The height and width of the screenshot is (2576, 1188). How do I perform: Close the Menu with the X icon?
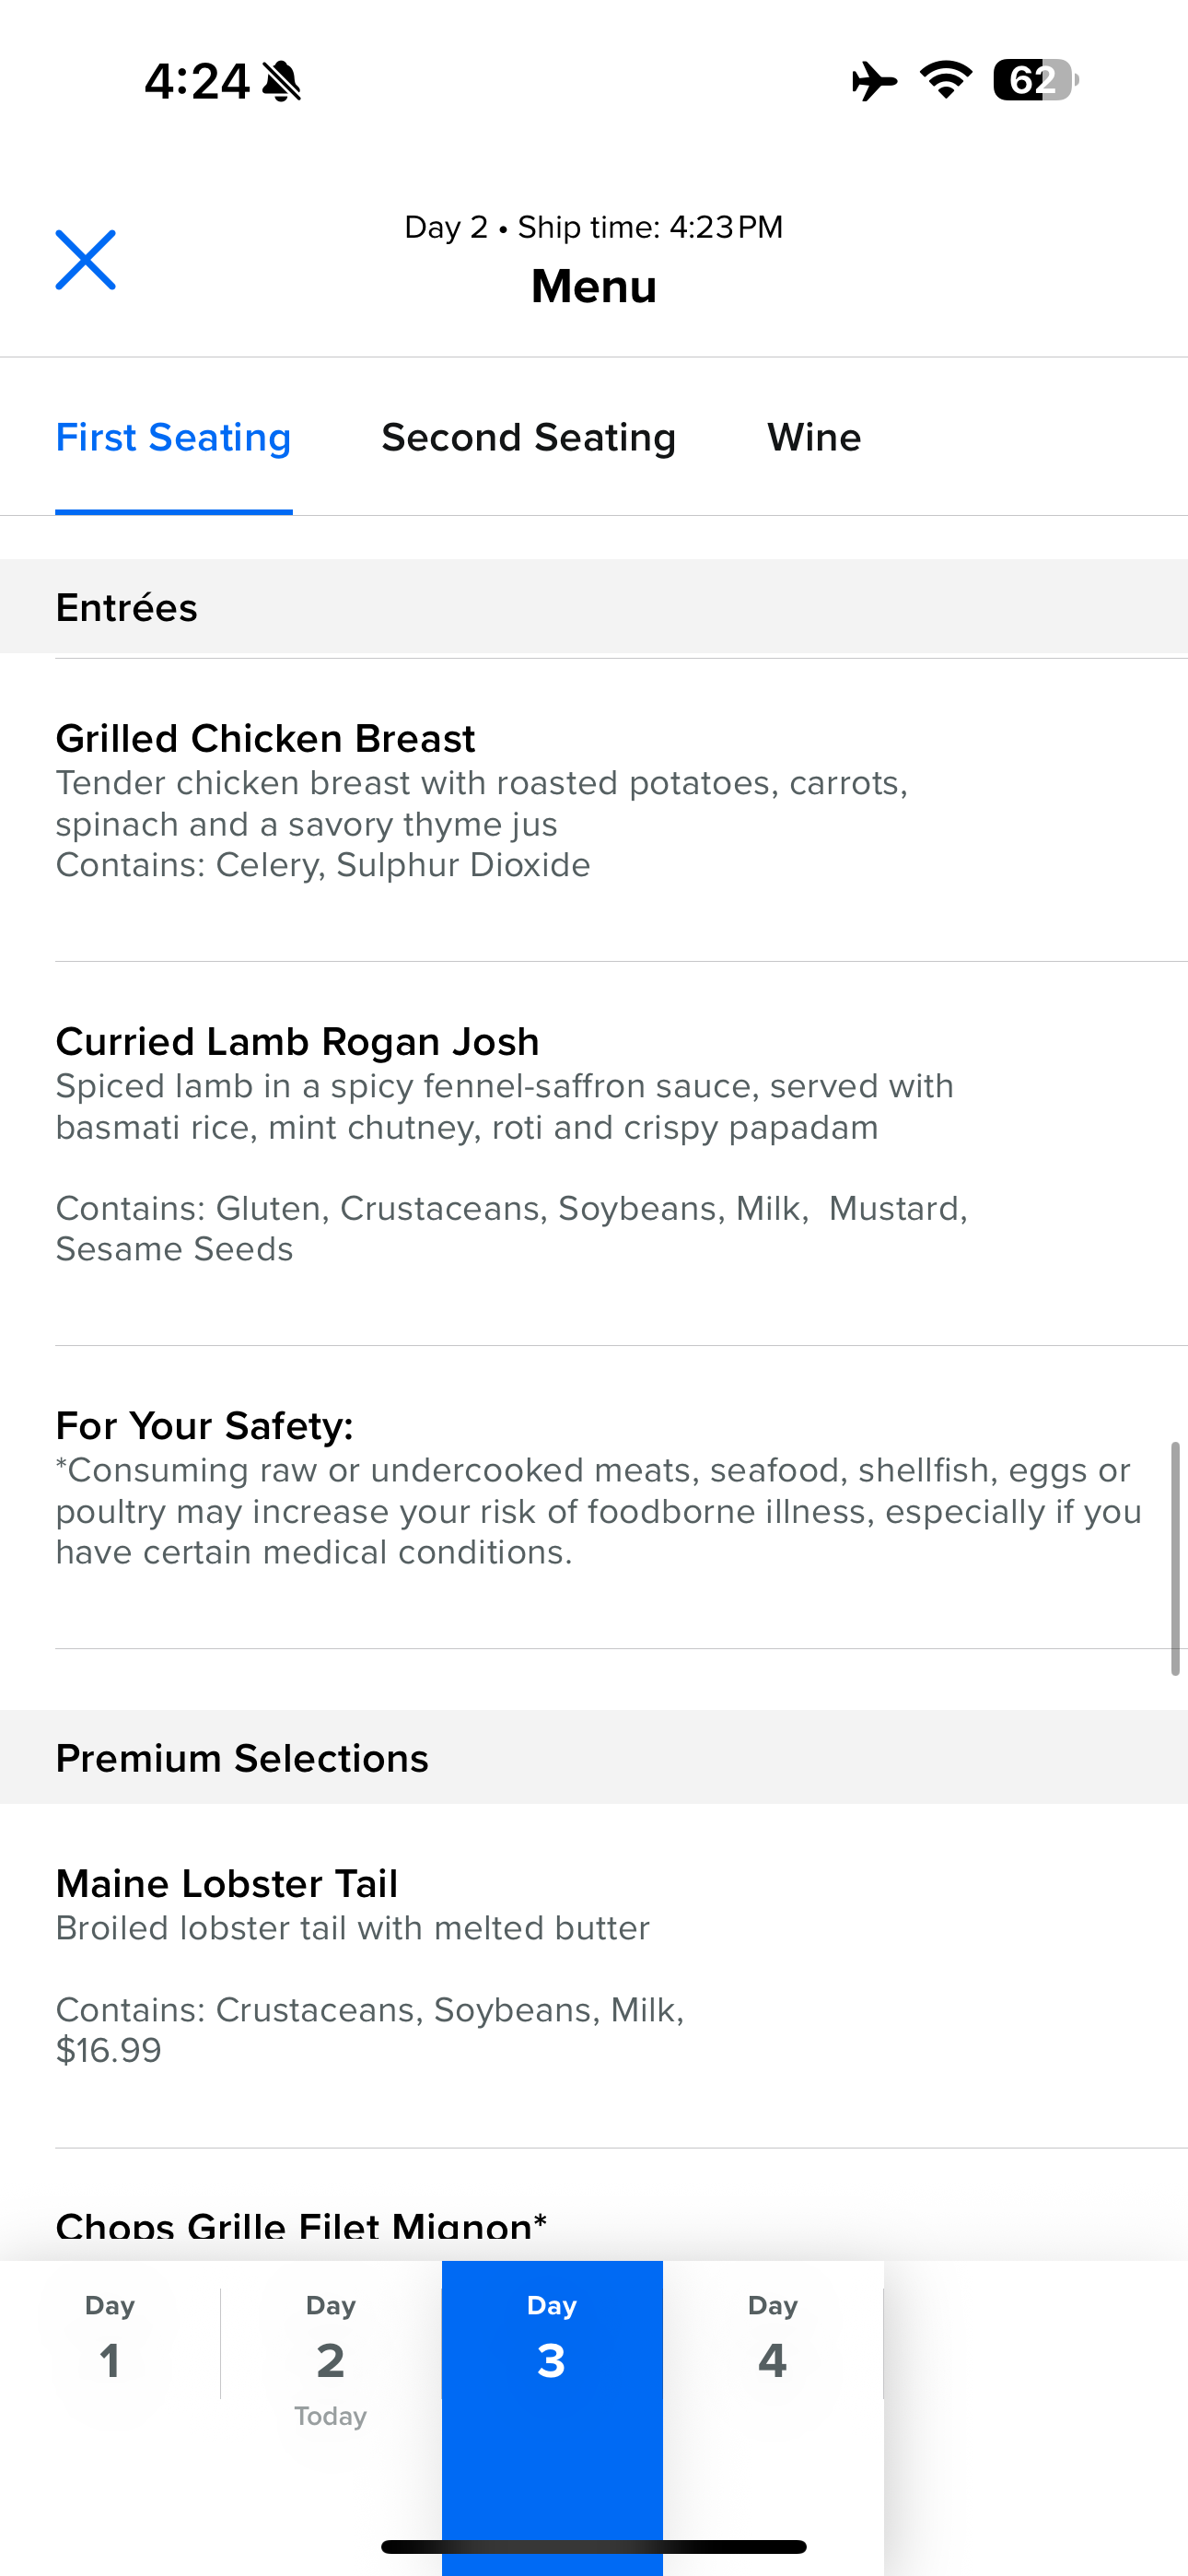(x=85, y=260)
